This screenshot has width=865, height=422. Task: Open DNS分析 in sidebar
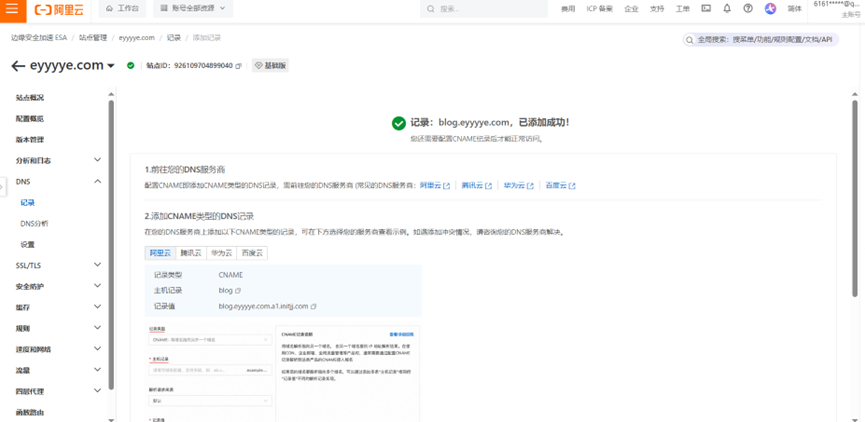(x=34, y=223)
